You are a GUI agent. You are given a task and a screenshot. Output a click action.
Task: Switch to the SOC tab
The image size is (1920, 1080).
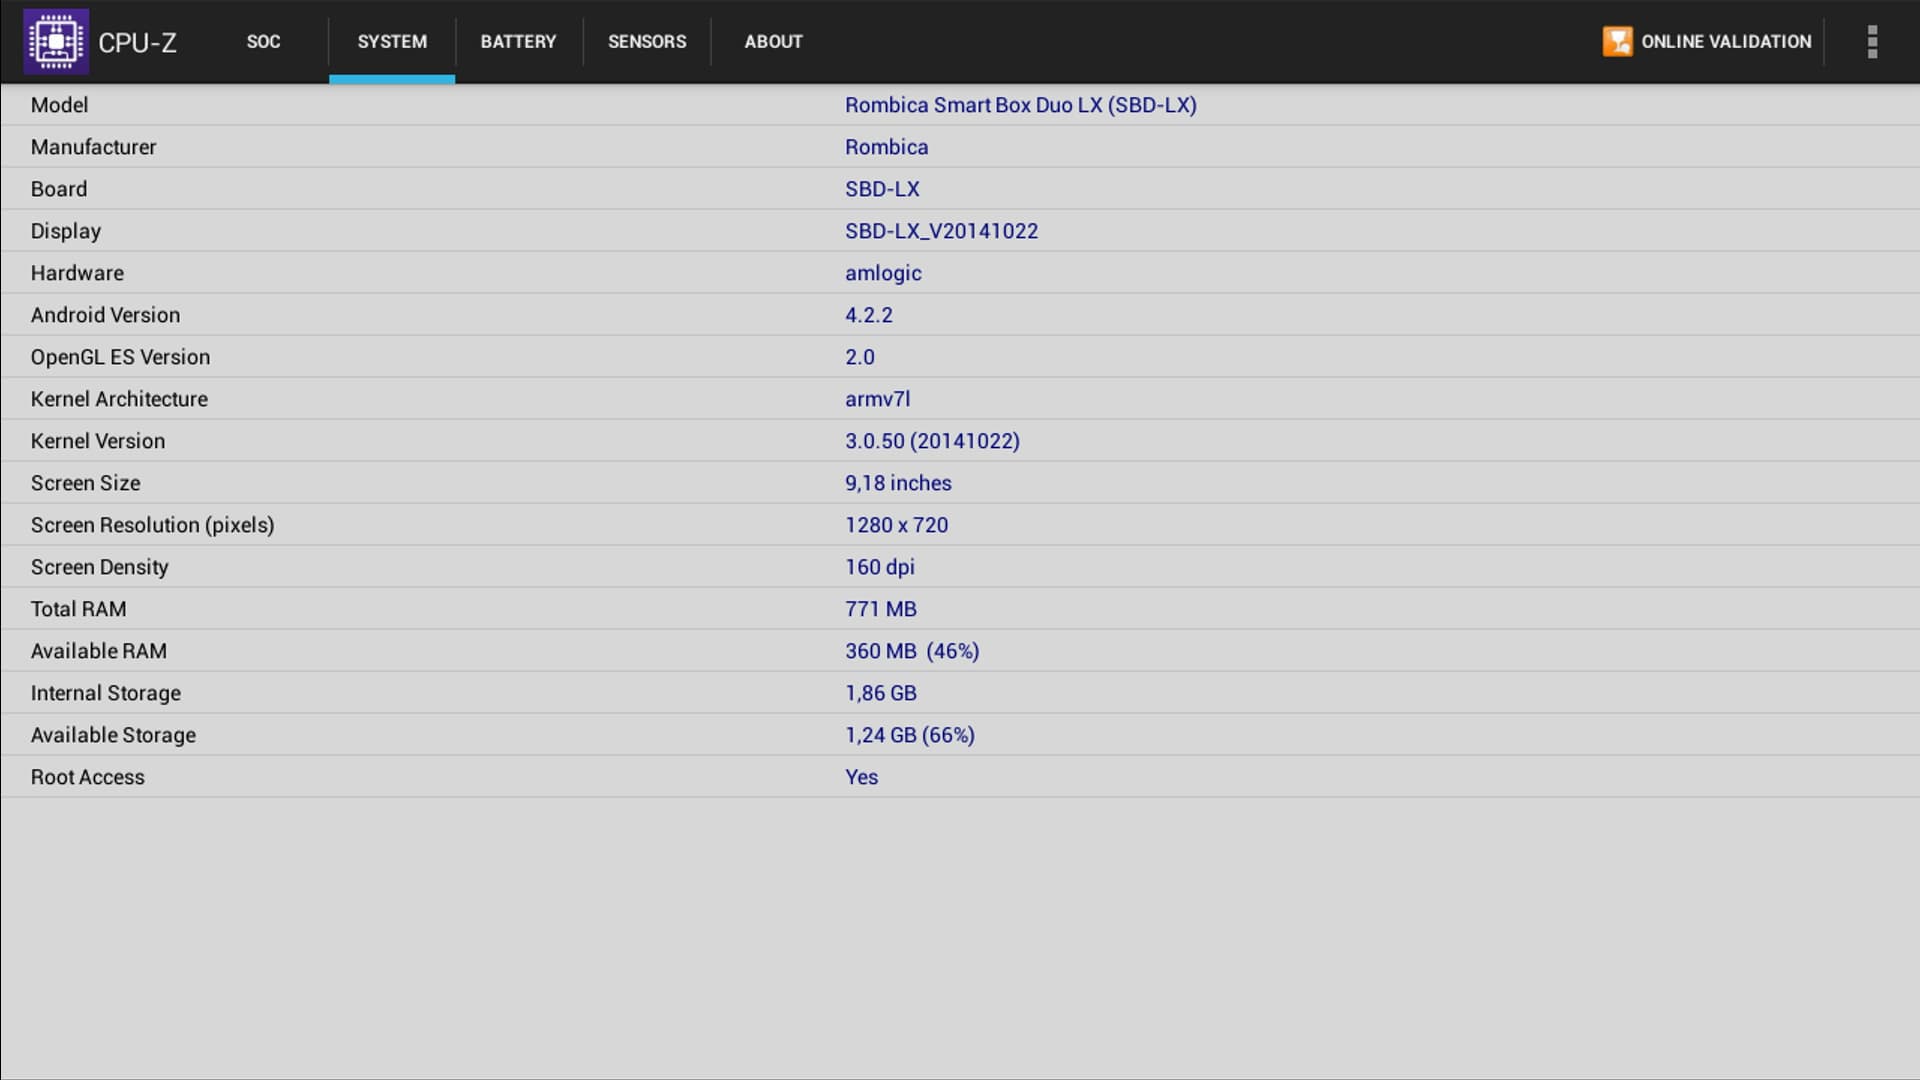(x=263, y=42)
